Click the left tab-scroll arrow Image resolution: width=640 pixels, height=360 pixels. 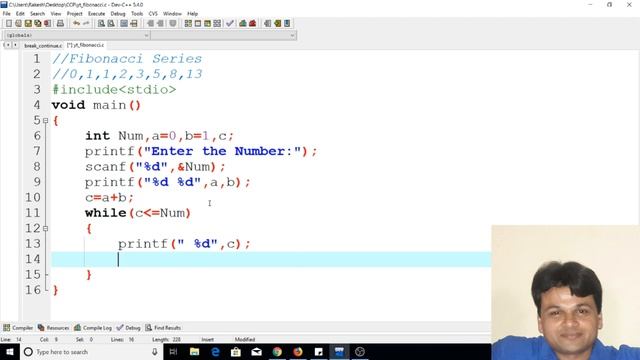(7, 45)
